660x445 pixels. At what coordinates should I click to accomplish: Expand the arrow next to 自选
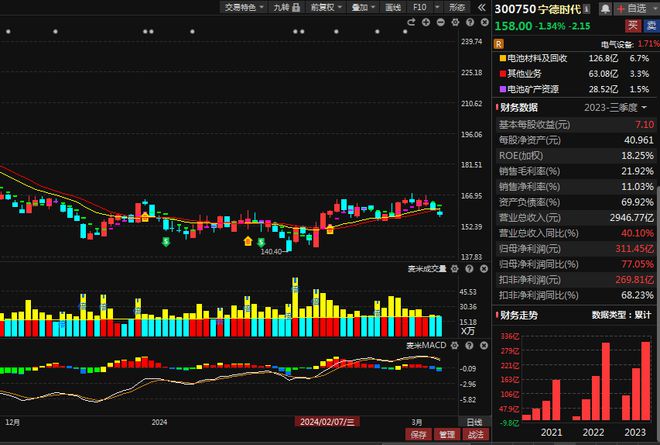[655, 8]
